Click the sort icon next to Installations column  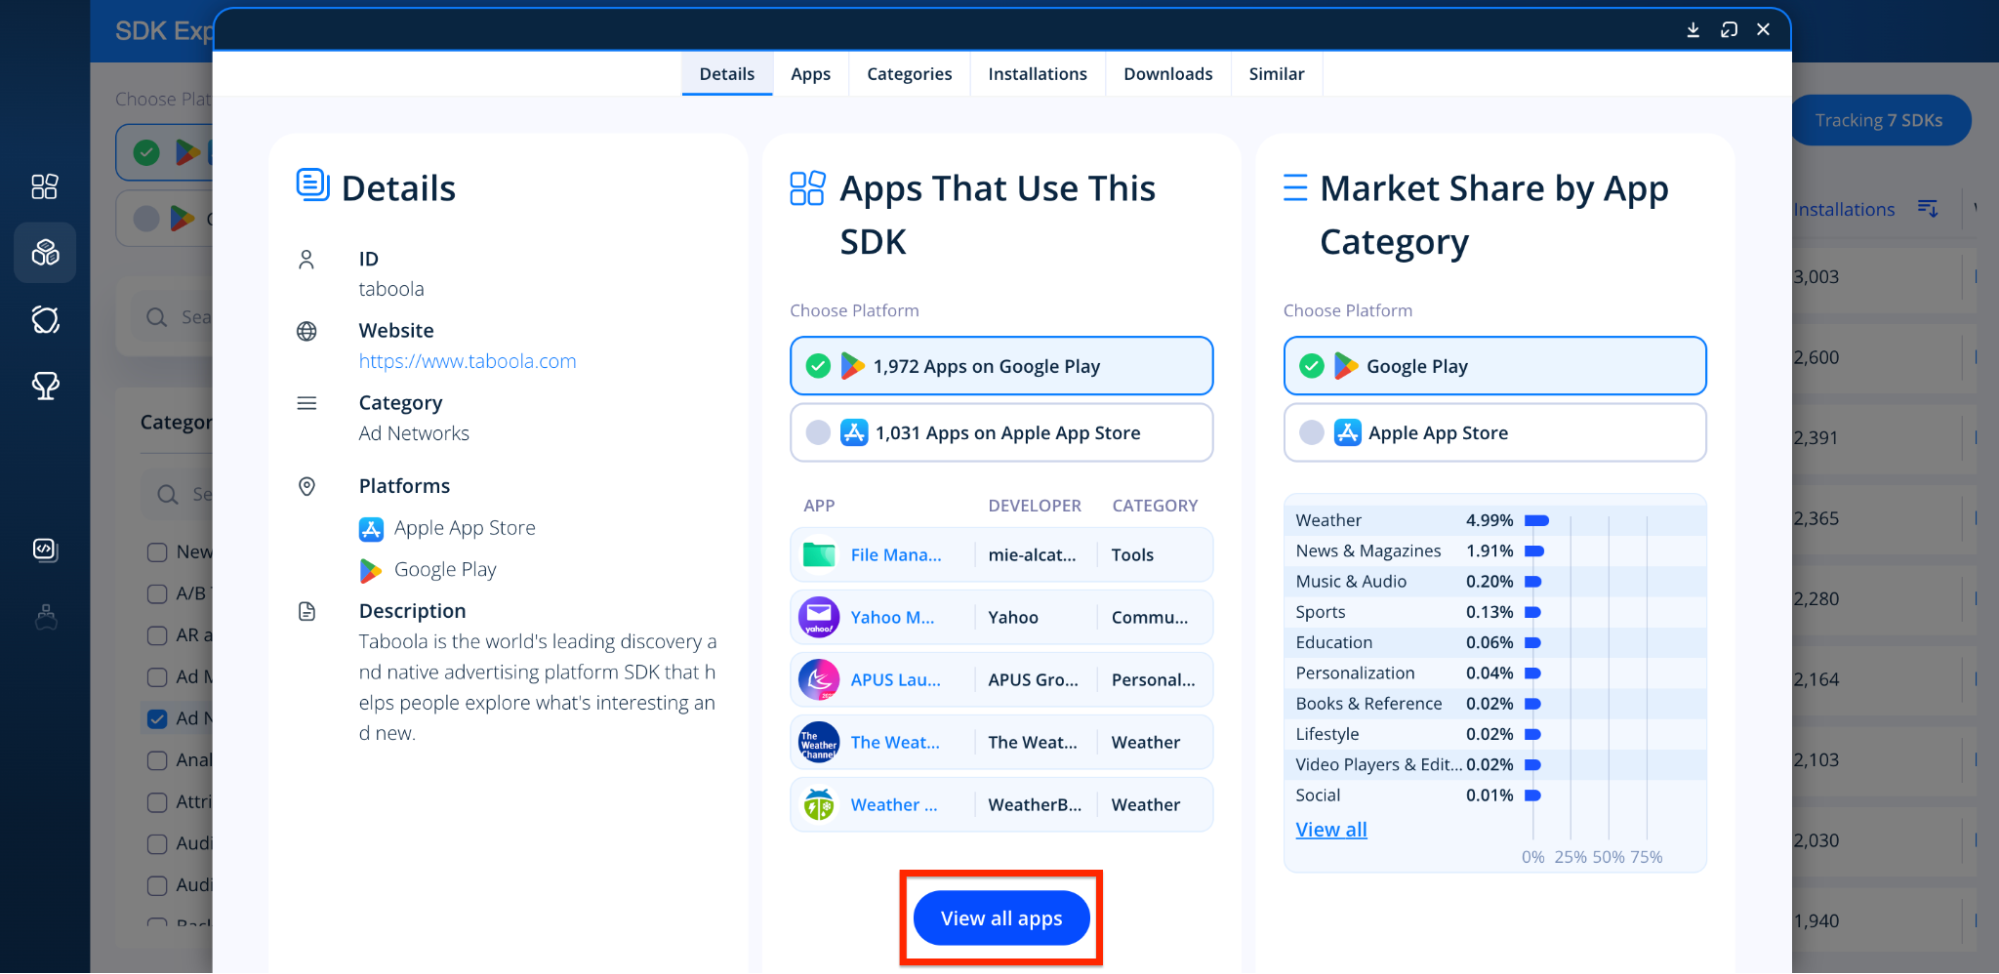click(1928, 208)
